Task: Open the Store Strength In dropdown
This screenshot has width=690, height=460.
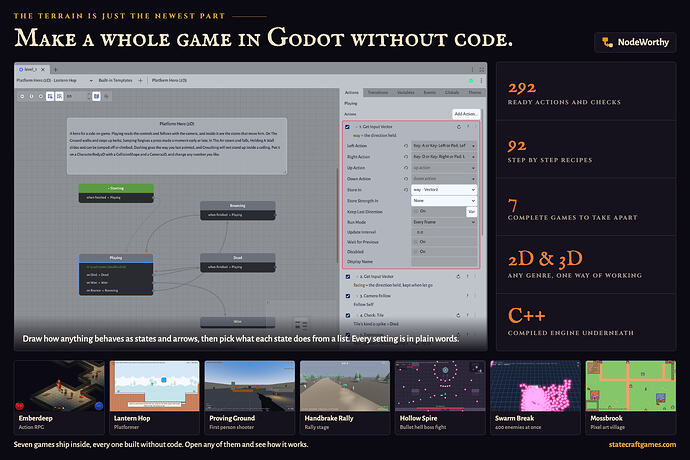Action: [444, 201]
